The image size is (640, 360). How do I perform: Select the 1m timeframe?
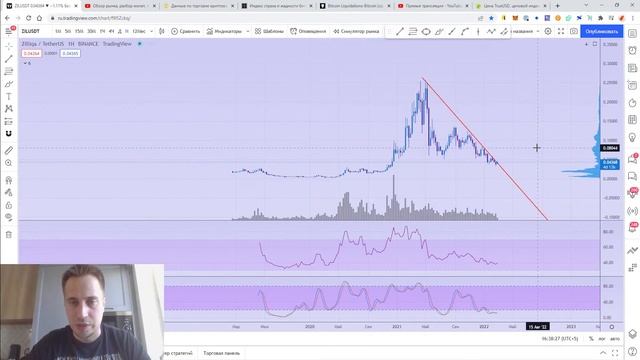(58, 31)
